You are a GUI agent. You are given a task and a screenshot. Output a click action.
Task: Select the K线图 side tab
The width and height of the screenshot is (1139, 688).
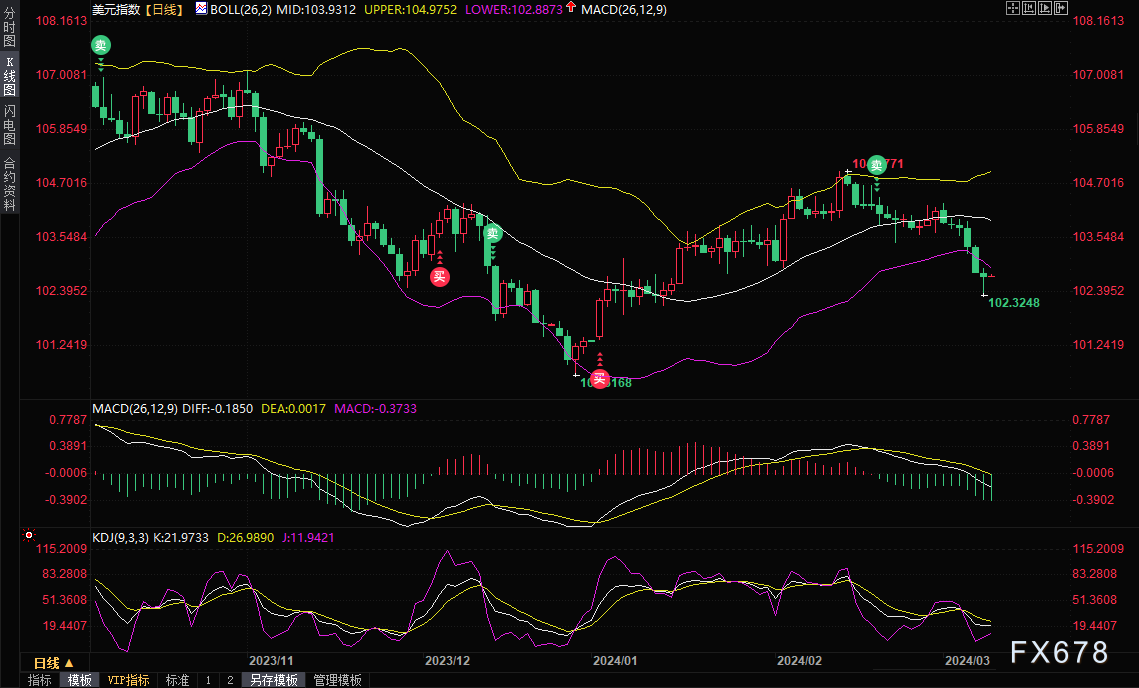(x=9, y=76)
